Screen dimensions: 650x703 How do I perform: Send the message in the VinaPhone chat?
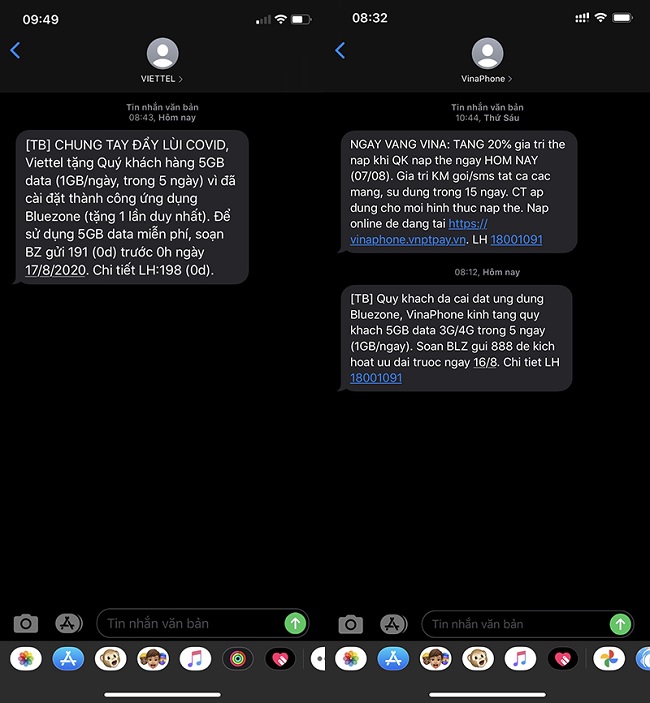click(619, 624)
